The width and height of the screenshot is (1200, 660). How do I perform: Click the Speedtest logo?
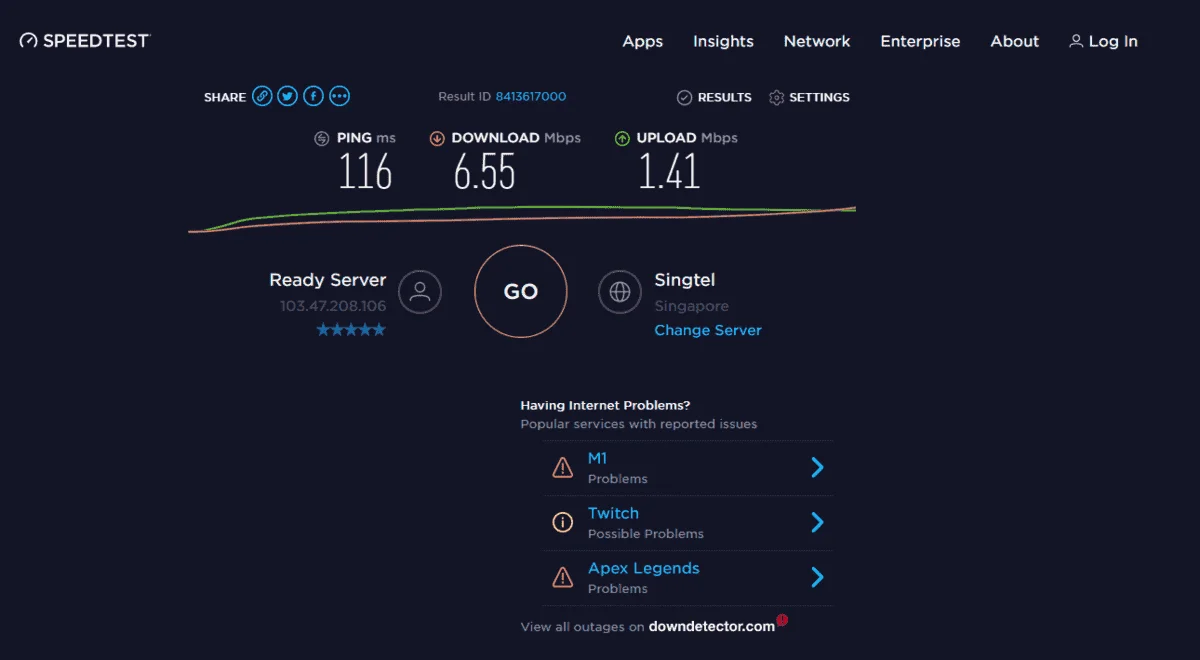(x=85, y=41)
